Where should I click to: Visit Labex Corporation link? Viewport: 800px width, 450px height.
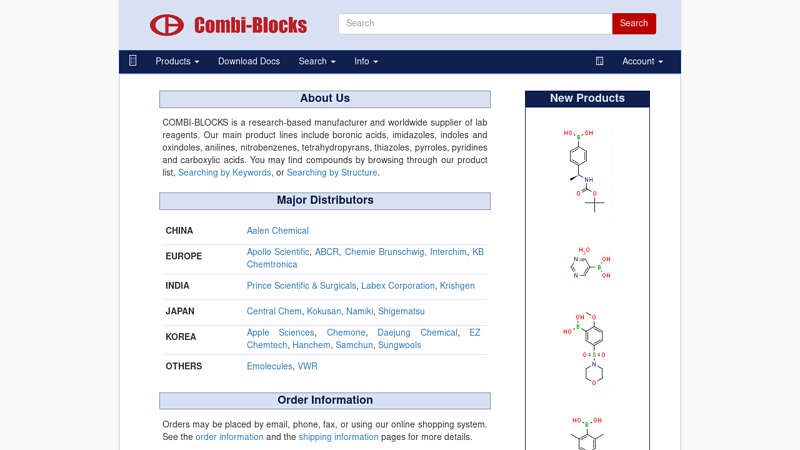398,286
